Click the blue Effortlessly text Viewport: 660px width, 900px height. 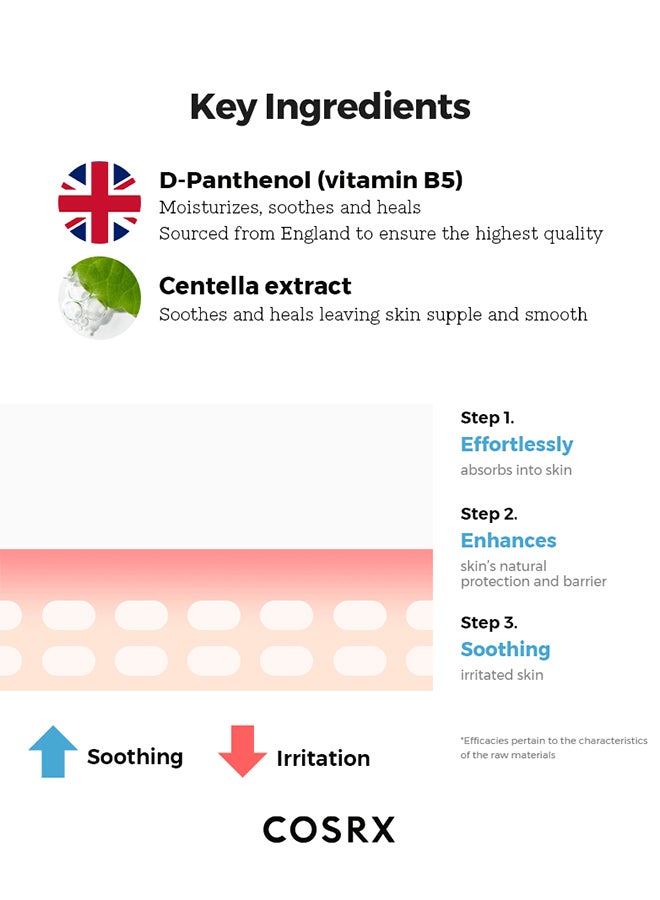pos(517,444)
